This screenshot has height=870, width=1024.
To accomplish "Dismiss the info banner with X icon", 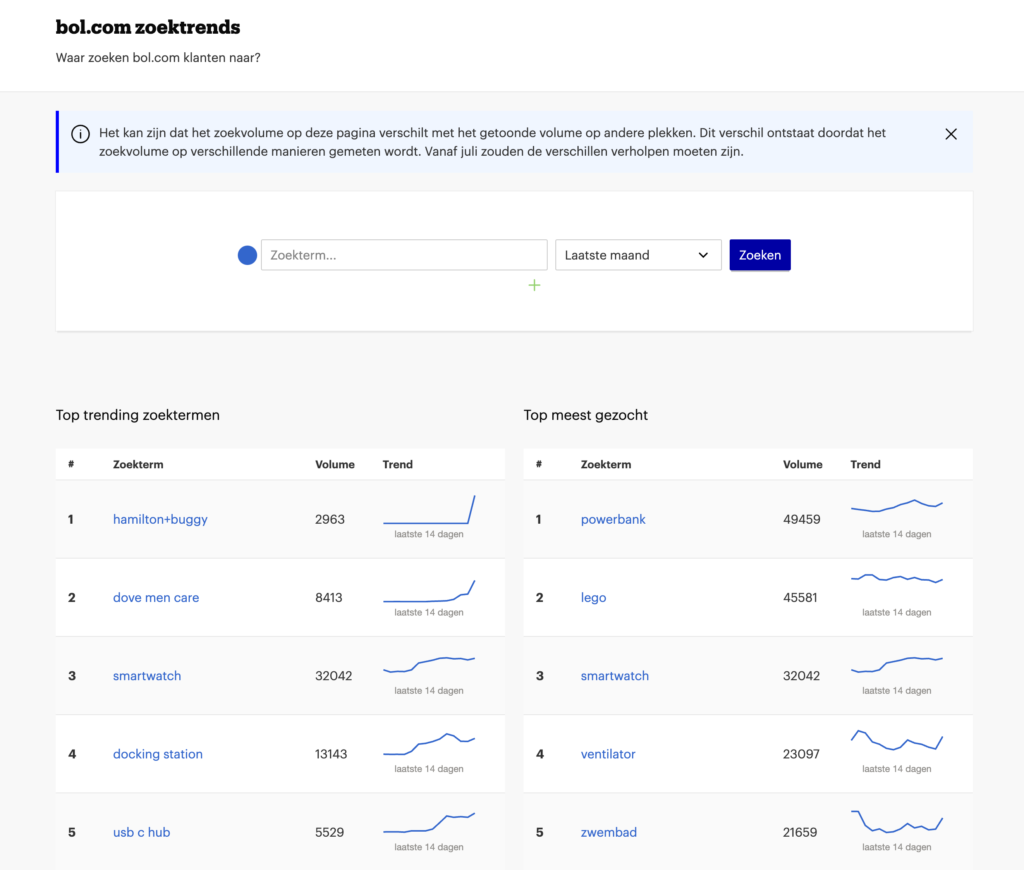I will 950,134.
